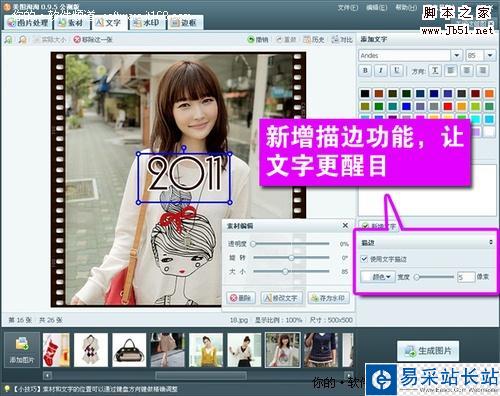Select the yellow top model thumbnail
This screenshot has height=396, width=500.
tap(206, 350)
